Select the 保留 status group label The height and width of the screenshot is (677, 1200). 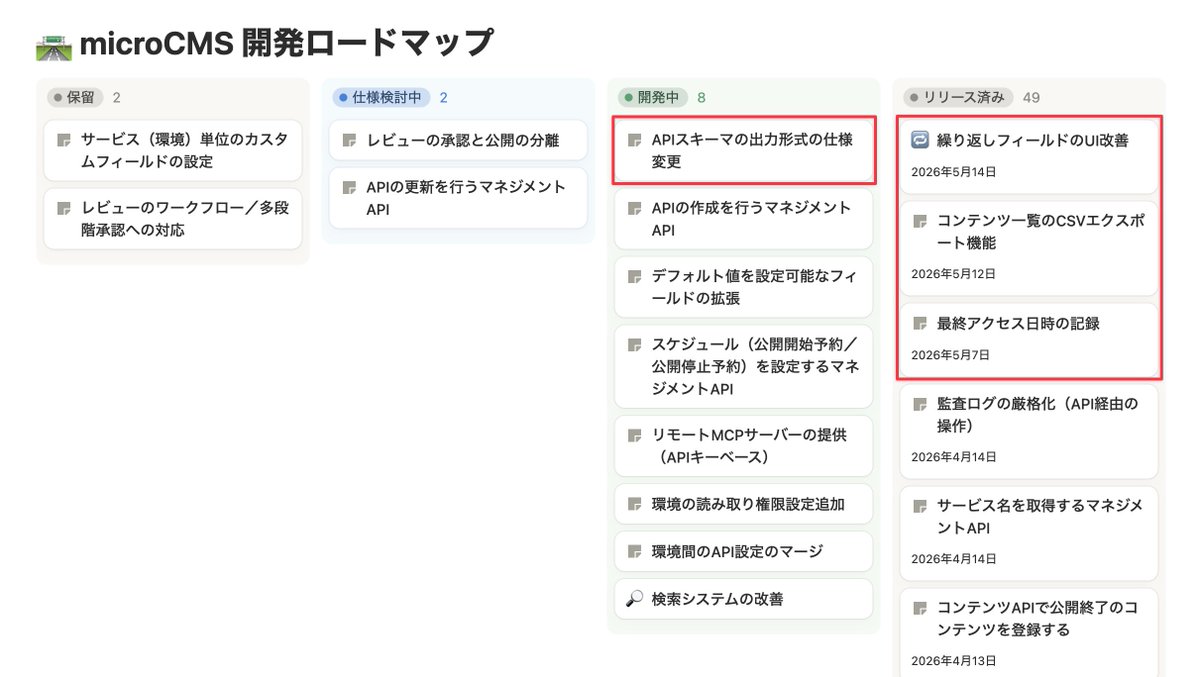pyautogui.click(x=75, y=97)
